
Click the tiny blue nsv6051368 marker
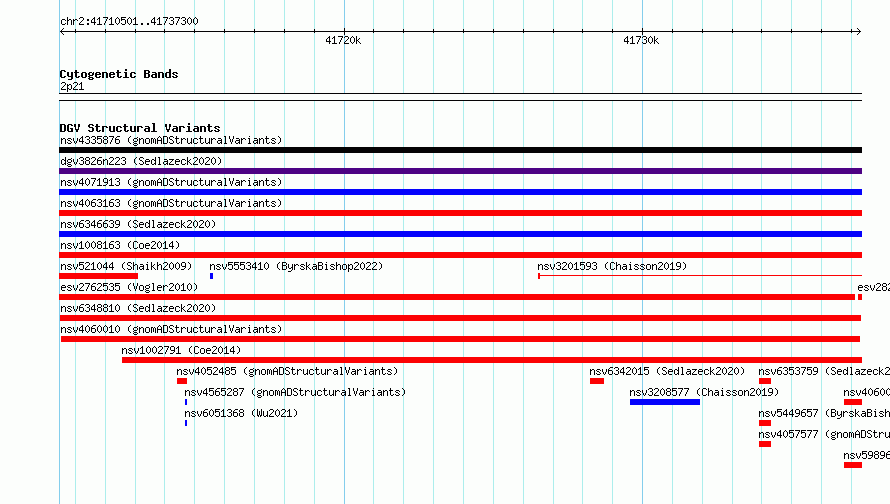point(186,423)
